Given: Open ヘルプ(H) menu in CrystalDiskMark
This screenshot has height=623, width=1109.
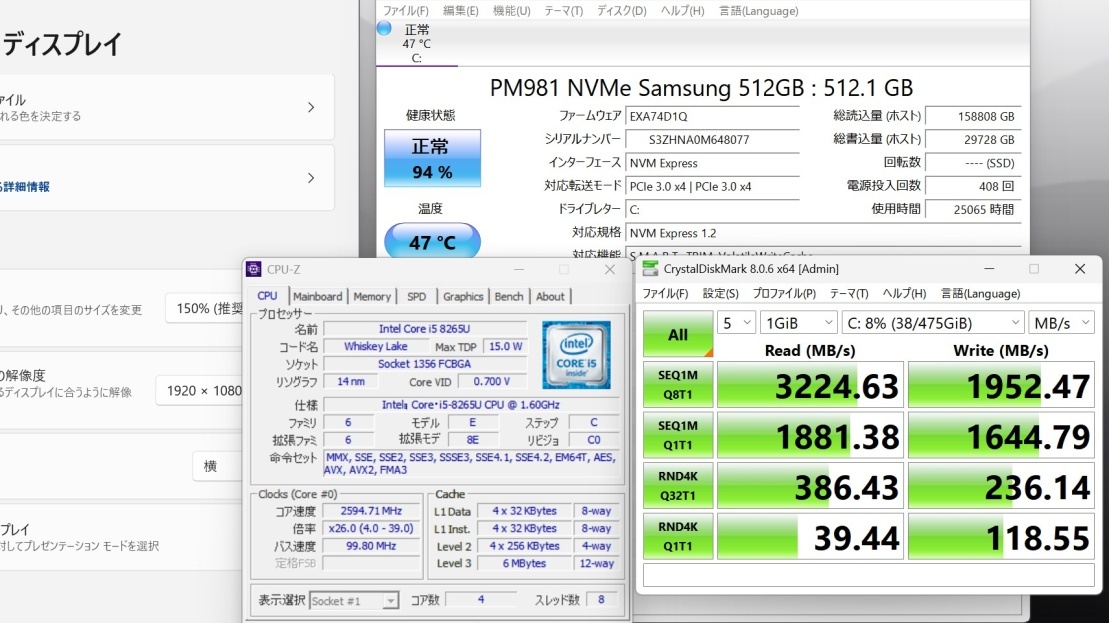Looking at the screenshot, I should (x=904, y=293).
